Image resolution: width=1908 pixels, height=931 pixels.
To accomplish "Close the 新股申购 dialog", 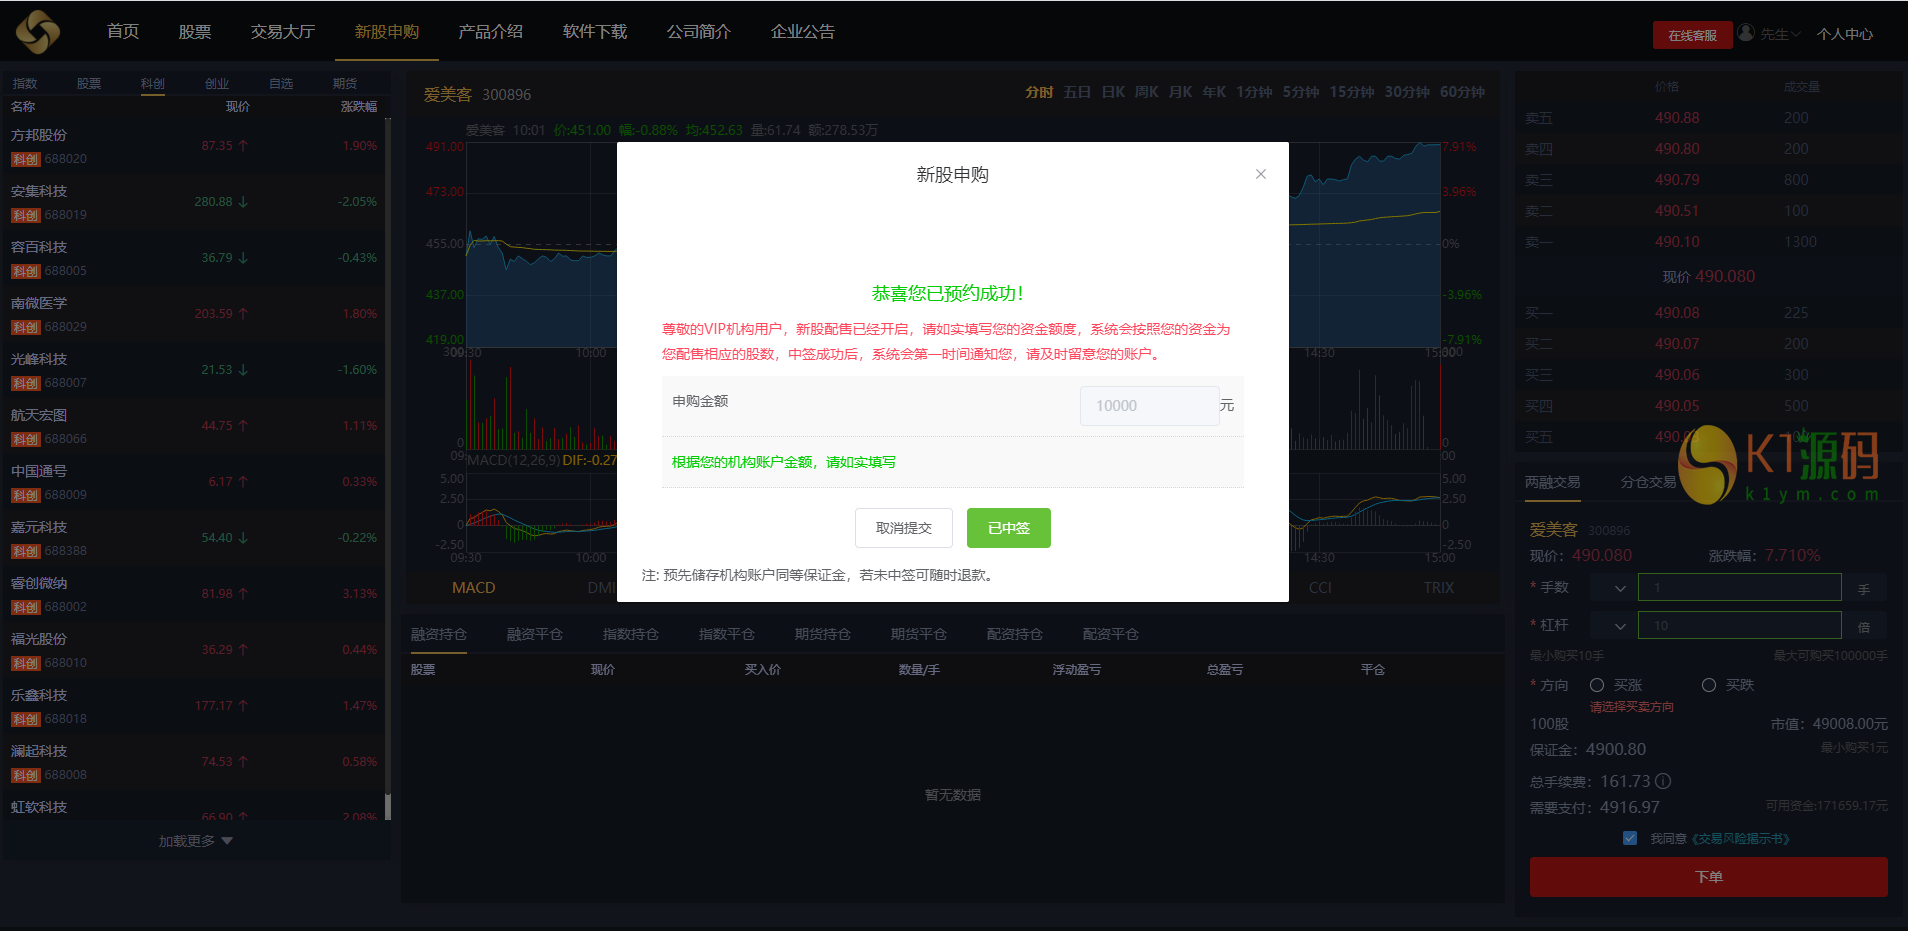I will [x=1261, y=174].
